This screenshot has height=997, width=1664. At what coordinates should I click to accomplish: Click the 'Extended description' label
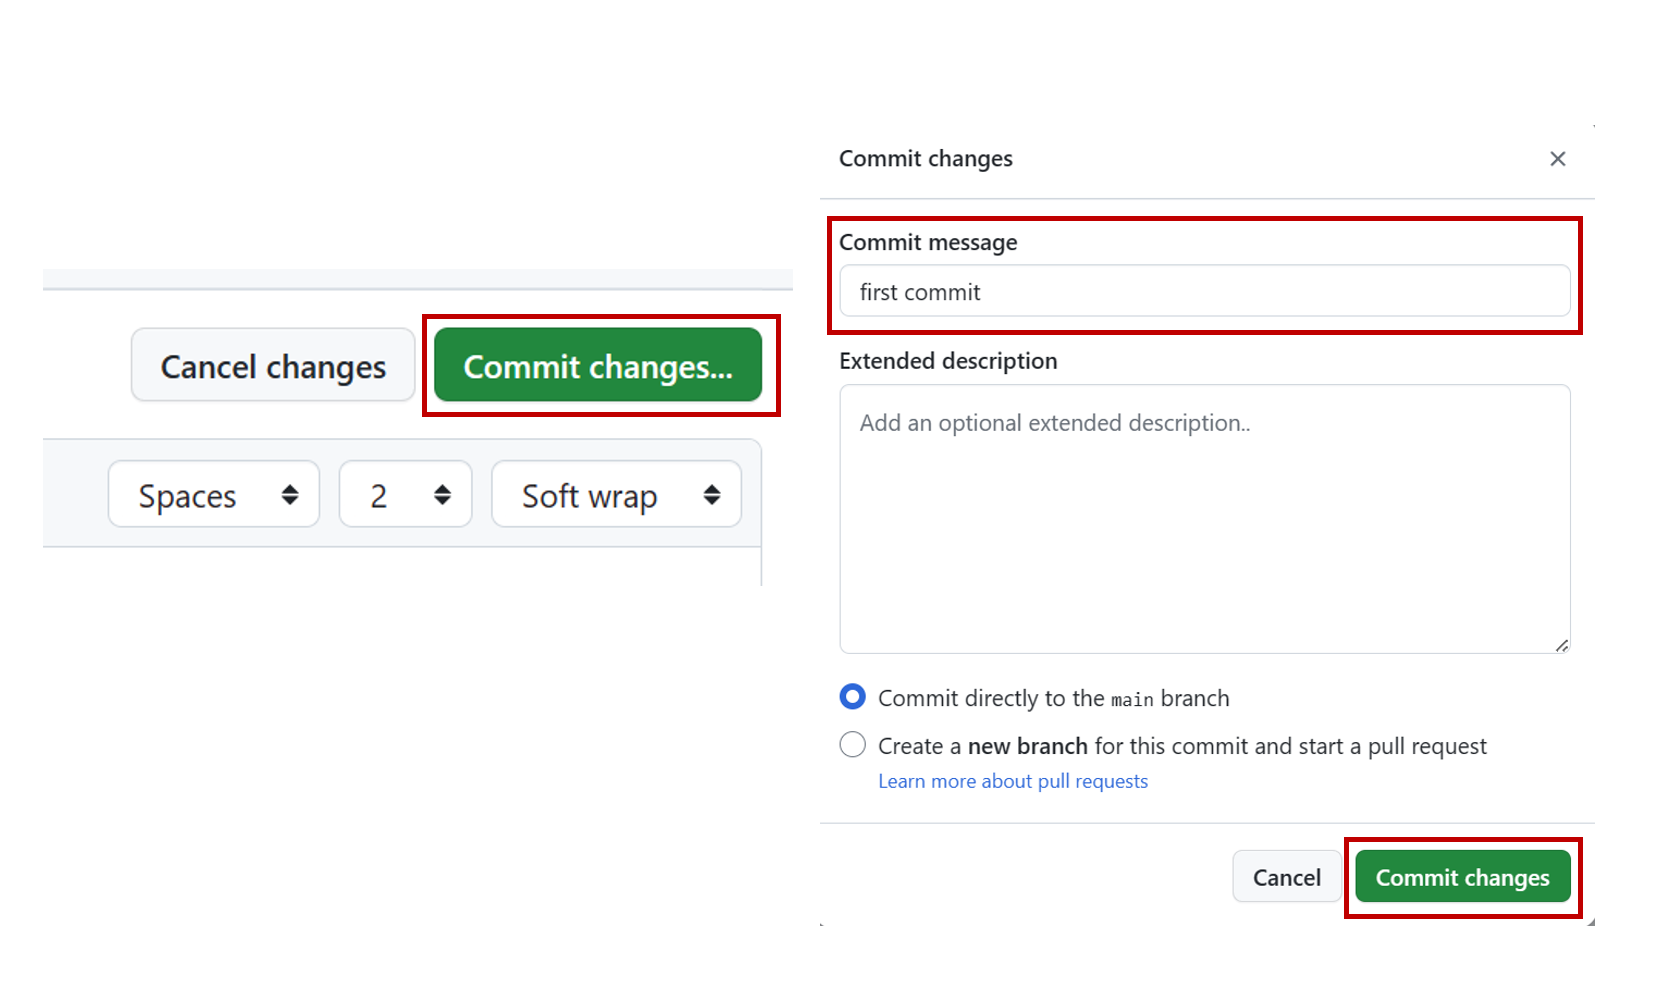tap(948, 361)
